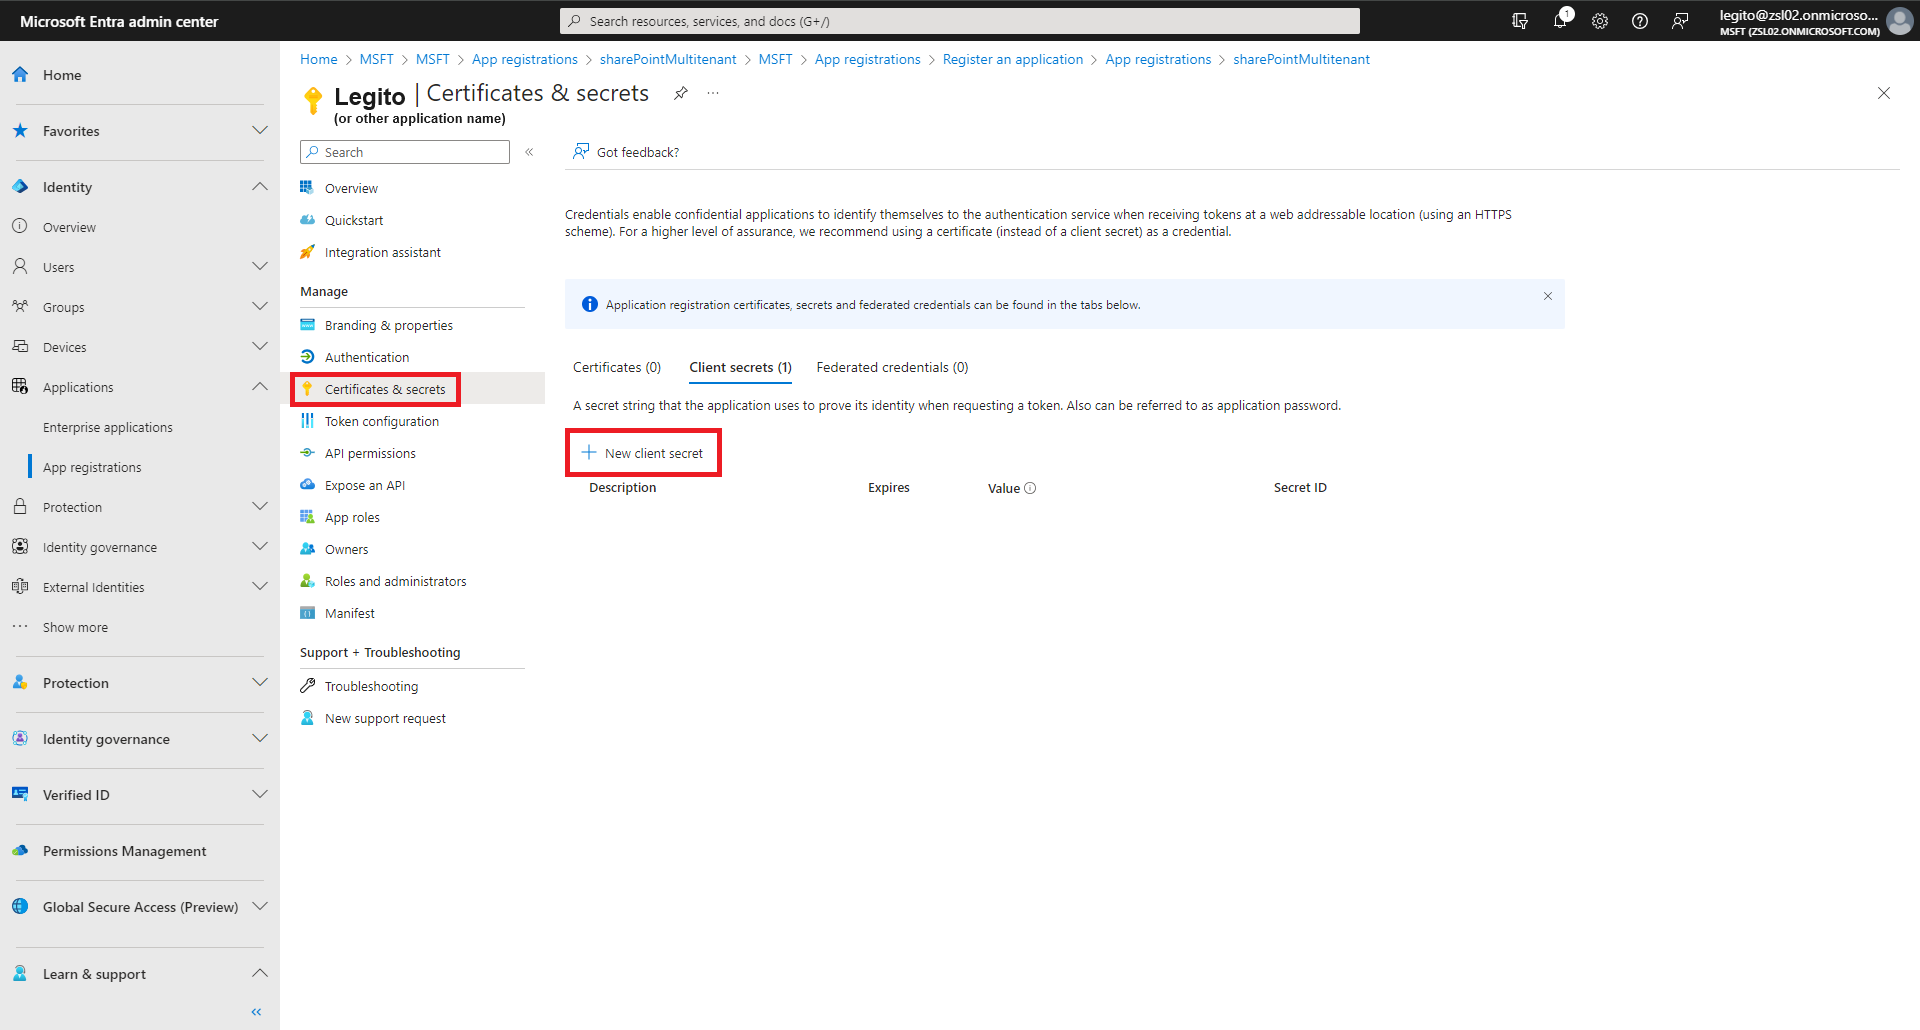This screenshot has width=1920, height=1030.
Task: Switch to Federated credentials (0) tab
Action: 892,367
